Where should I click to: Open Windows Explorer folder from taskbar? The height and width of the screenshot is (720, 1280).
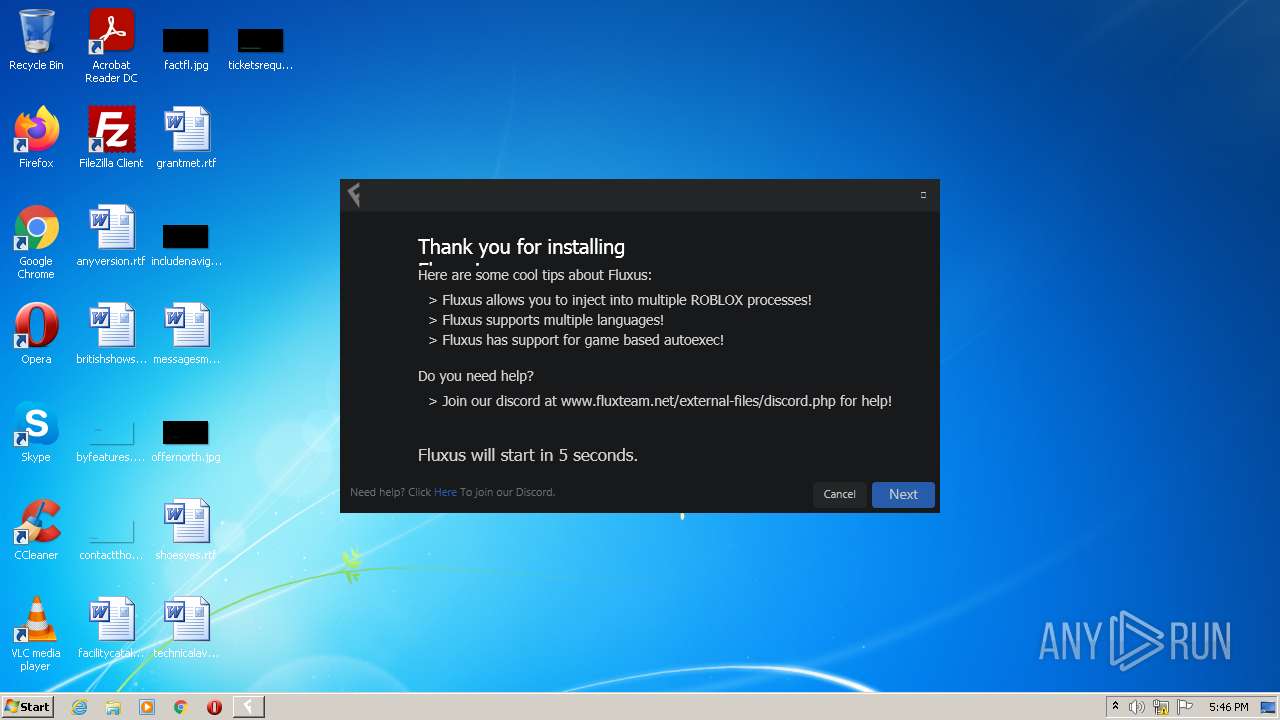[x=113, y=707]
